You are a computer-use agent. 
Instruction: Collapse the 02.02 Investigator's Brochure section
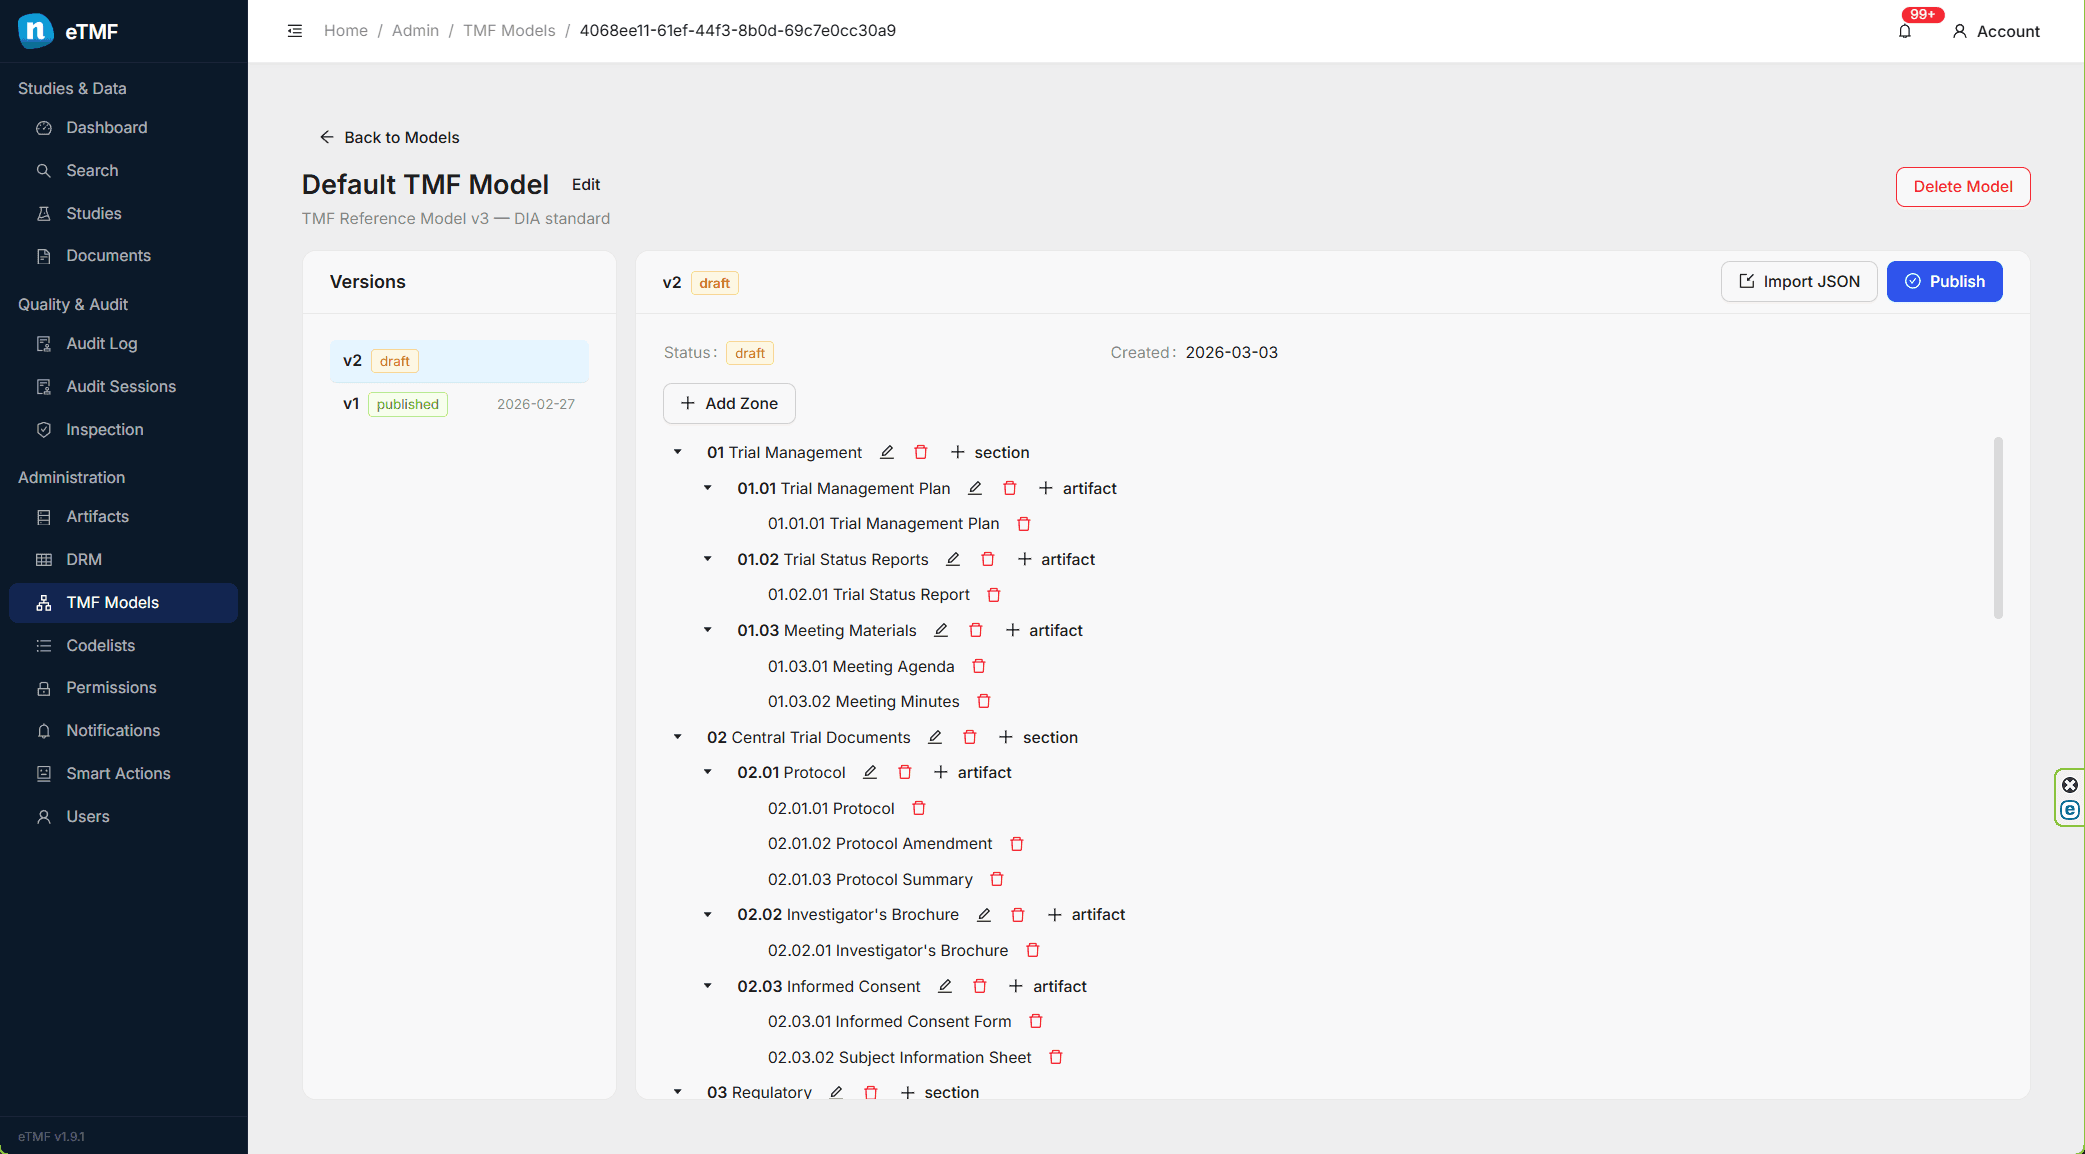[708, 915]
